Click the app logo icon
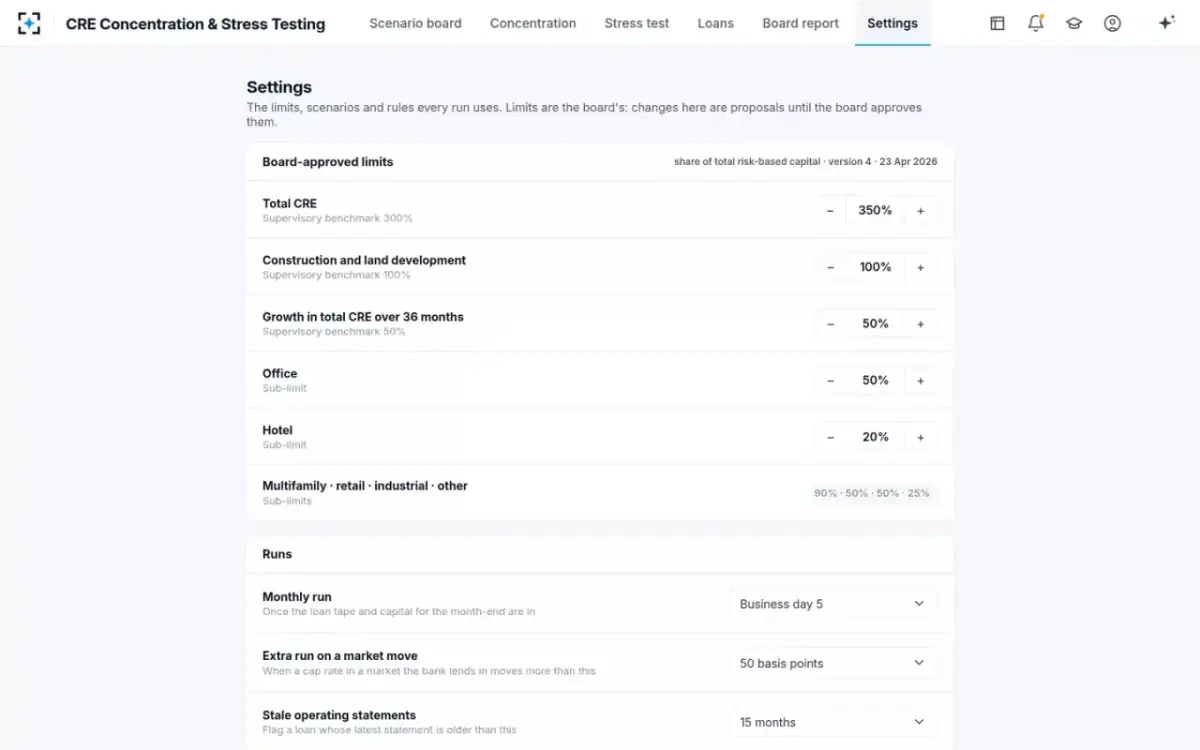This screenshot has height=750, width=1200. pos(29,23)
